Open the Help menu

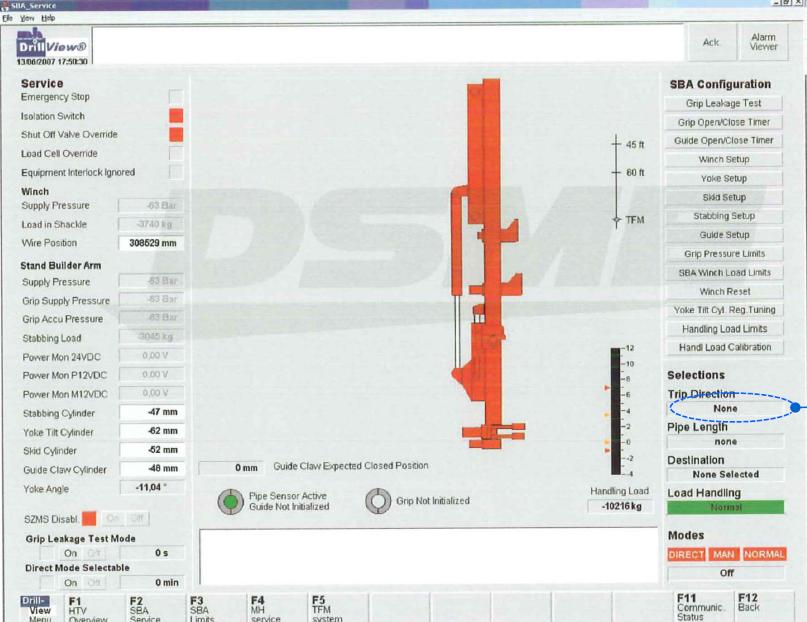(x=48, y=18)
